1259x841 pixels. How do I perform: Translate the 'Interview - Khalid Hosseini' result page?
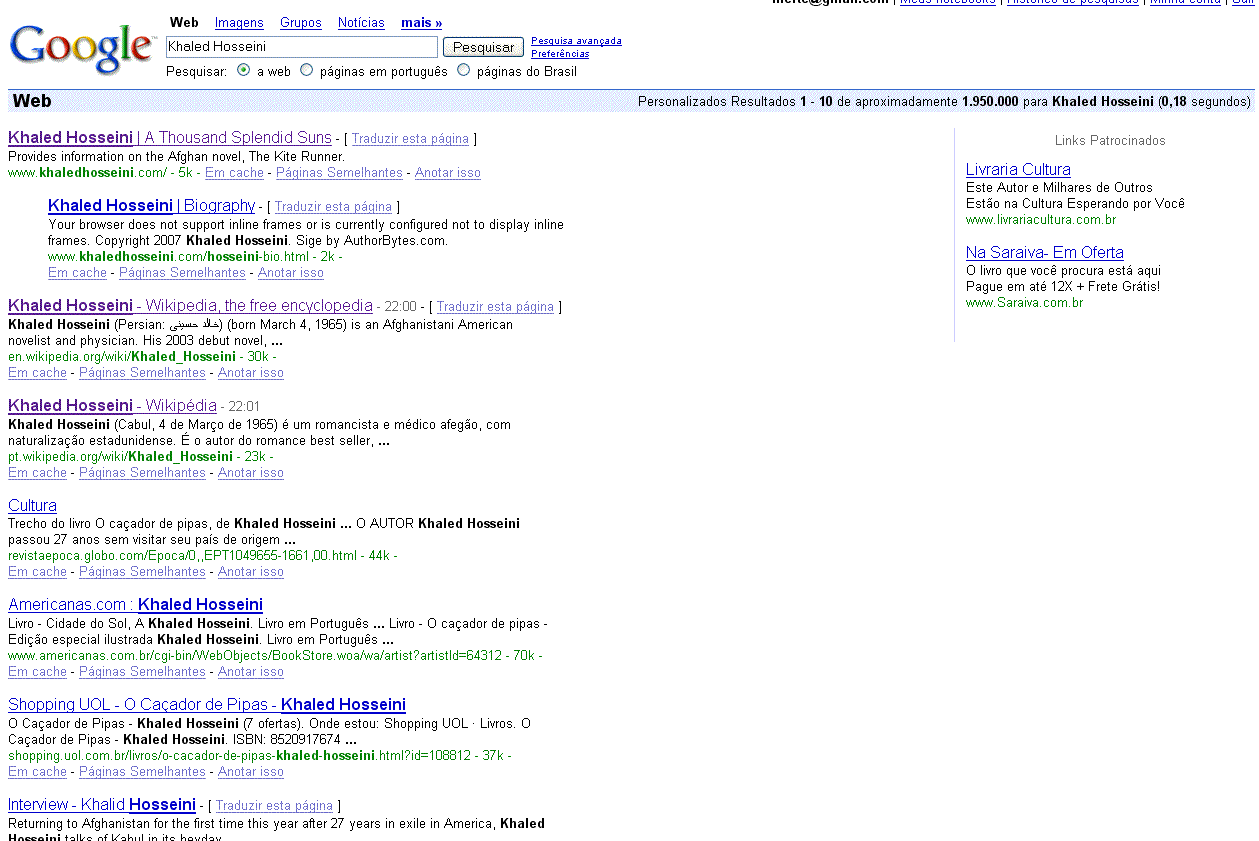[x=274, y=806]
